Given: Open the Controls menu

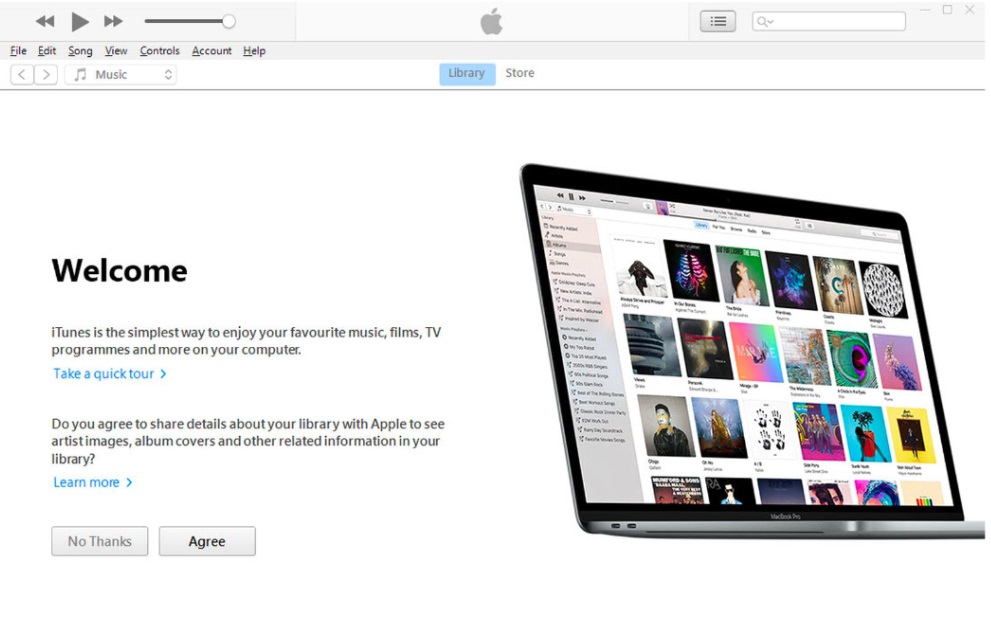Looking at the screenshot, I should [159, 51].
